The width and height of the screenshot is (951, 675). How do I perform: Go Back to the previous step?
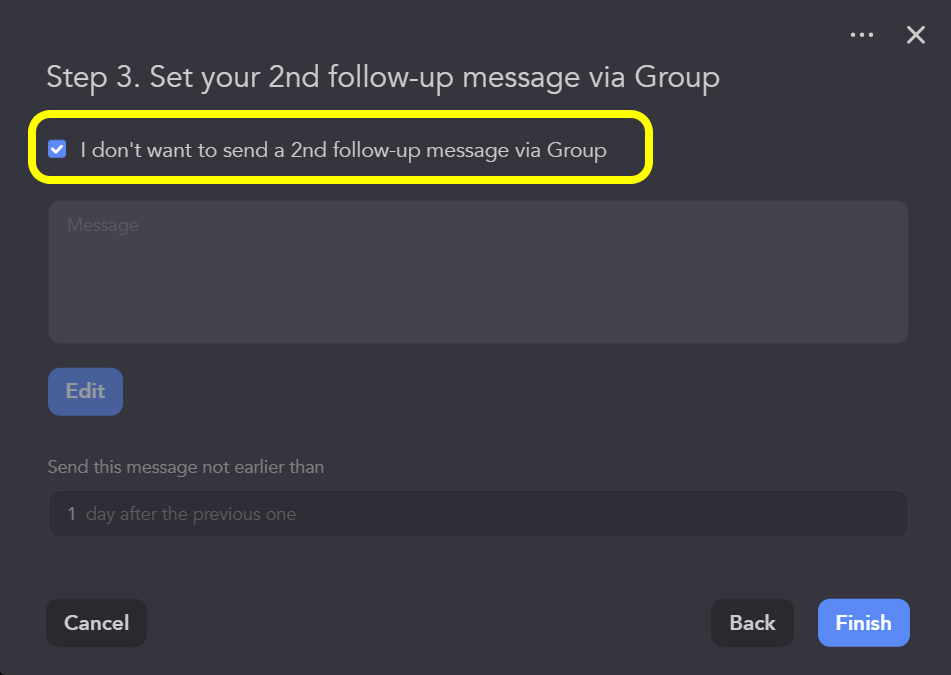(752, 623)
